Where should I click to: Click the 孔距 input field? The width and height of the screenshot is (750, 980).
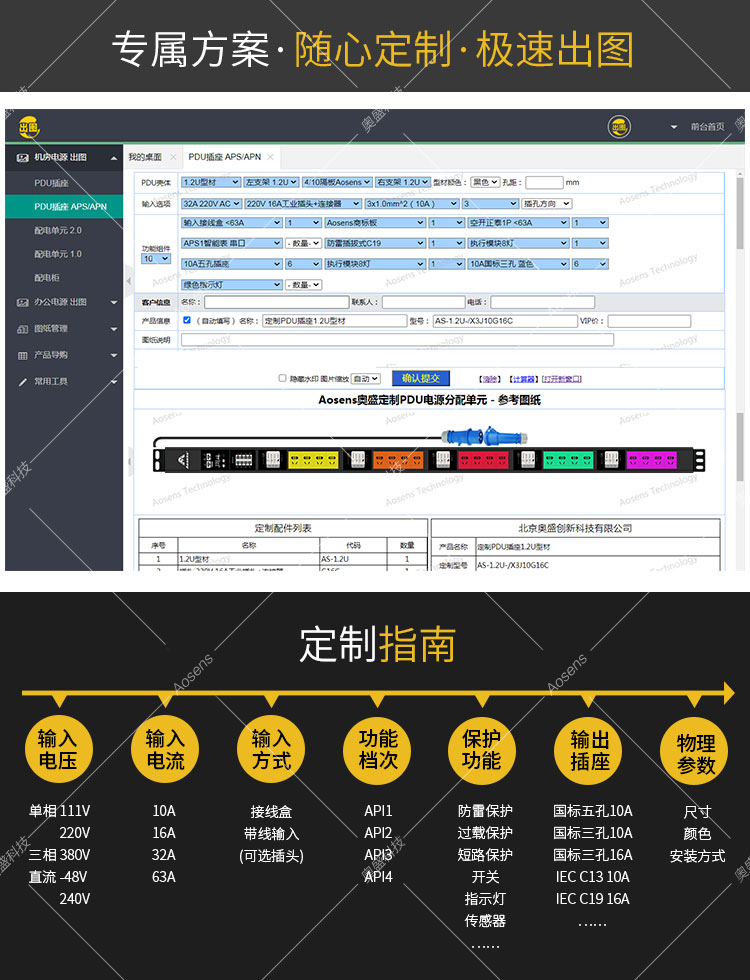(x=544, y=183)
